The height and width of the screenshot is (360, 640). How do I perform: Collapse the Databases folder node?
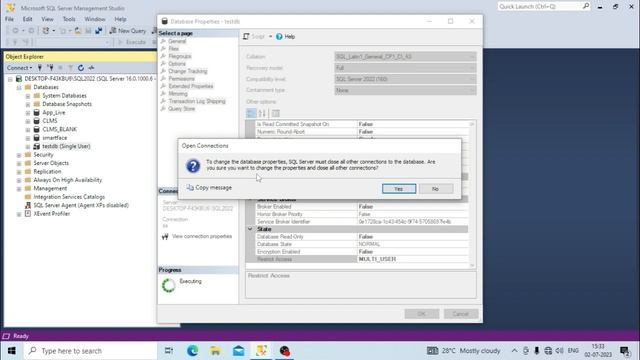(19, 87)
